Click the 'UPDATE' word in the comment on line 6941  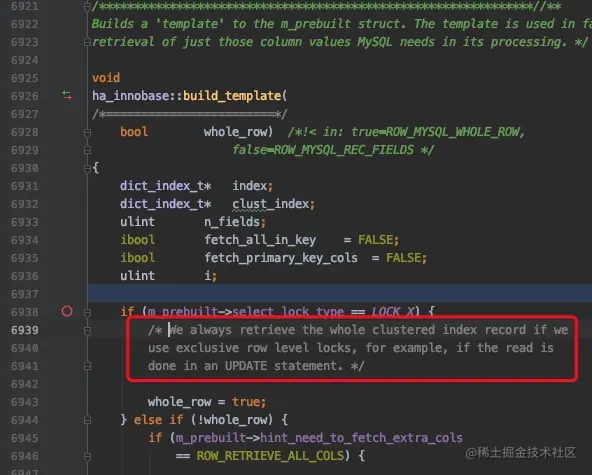pyautogui.click(x=246, y=366)
